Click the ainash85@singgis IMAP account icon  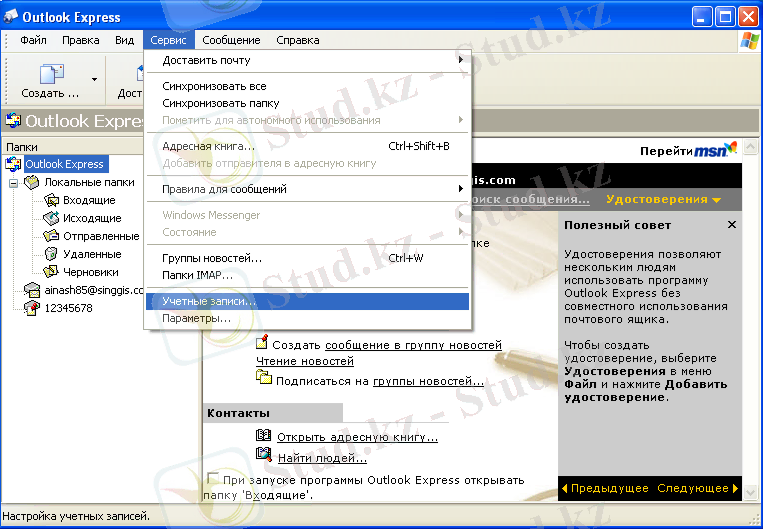(x=32, y=290)
